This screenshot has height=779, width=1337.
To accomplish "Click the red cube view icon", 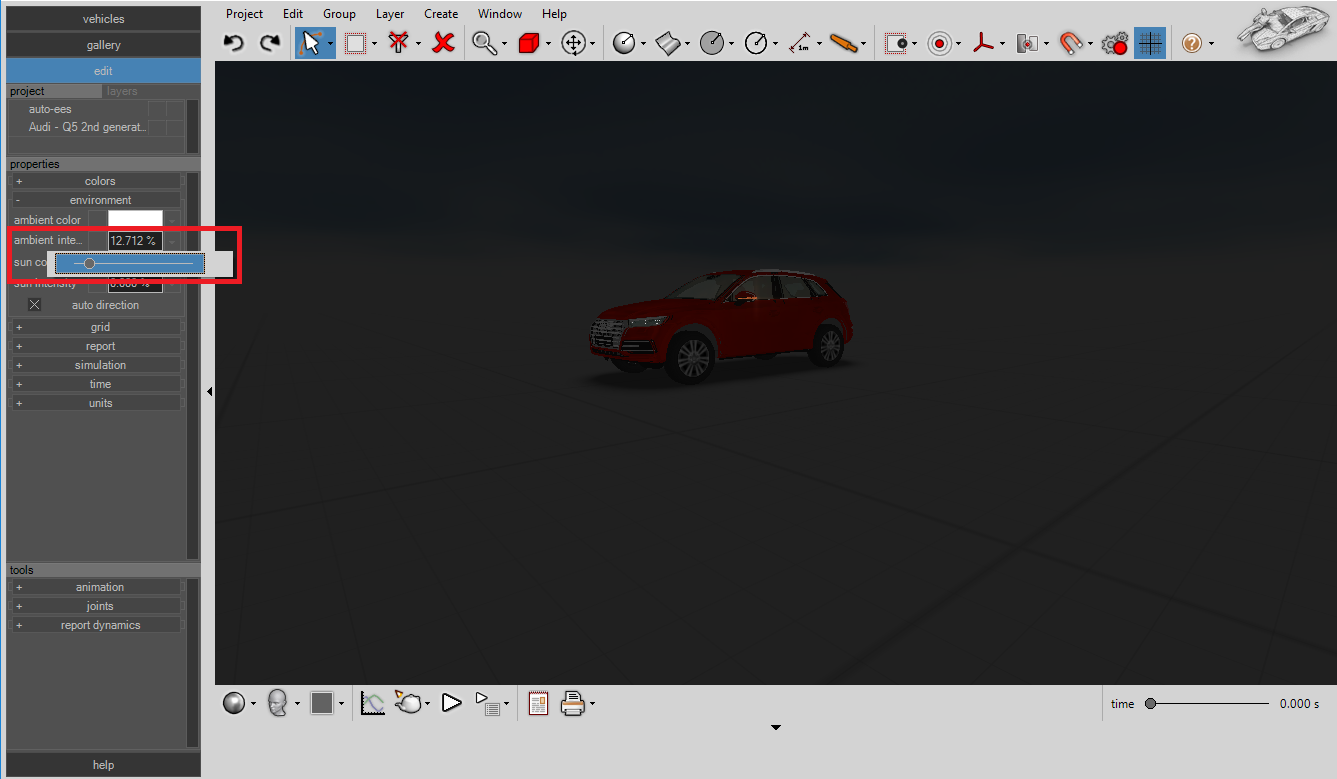I will [x=529, y=43].
